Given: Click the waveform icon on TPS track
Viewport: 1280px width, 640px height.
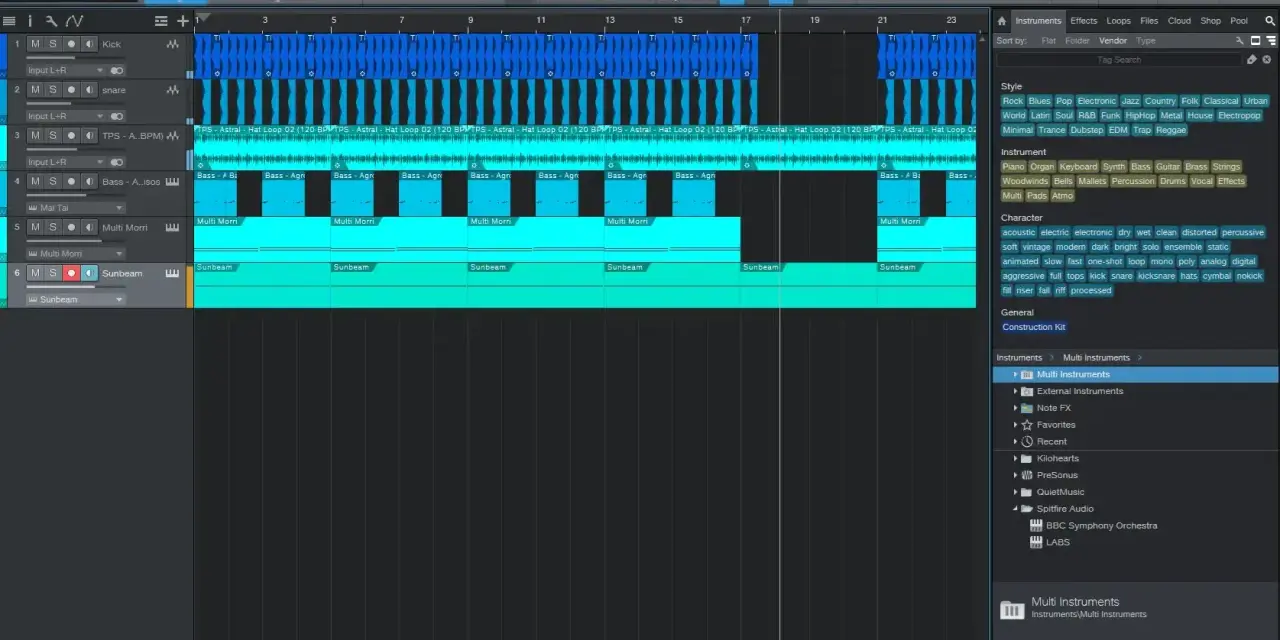Looking at the screenshot, I should pyautogui.click(x=173, y=136).
